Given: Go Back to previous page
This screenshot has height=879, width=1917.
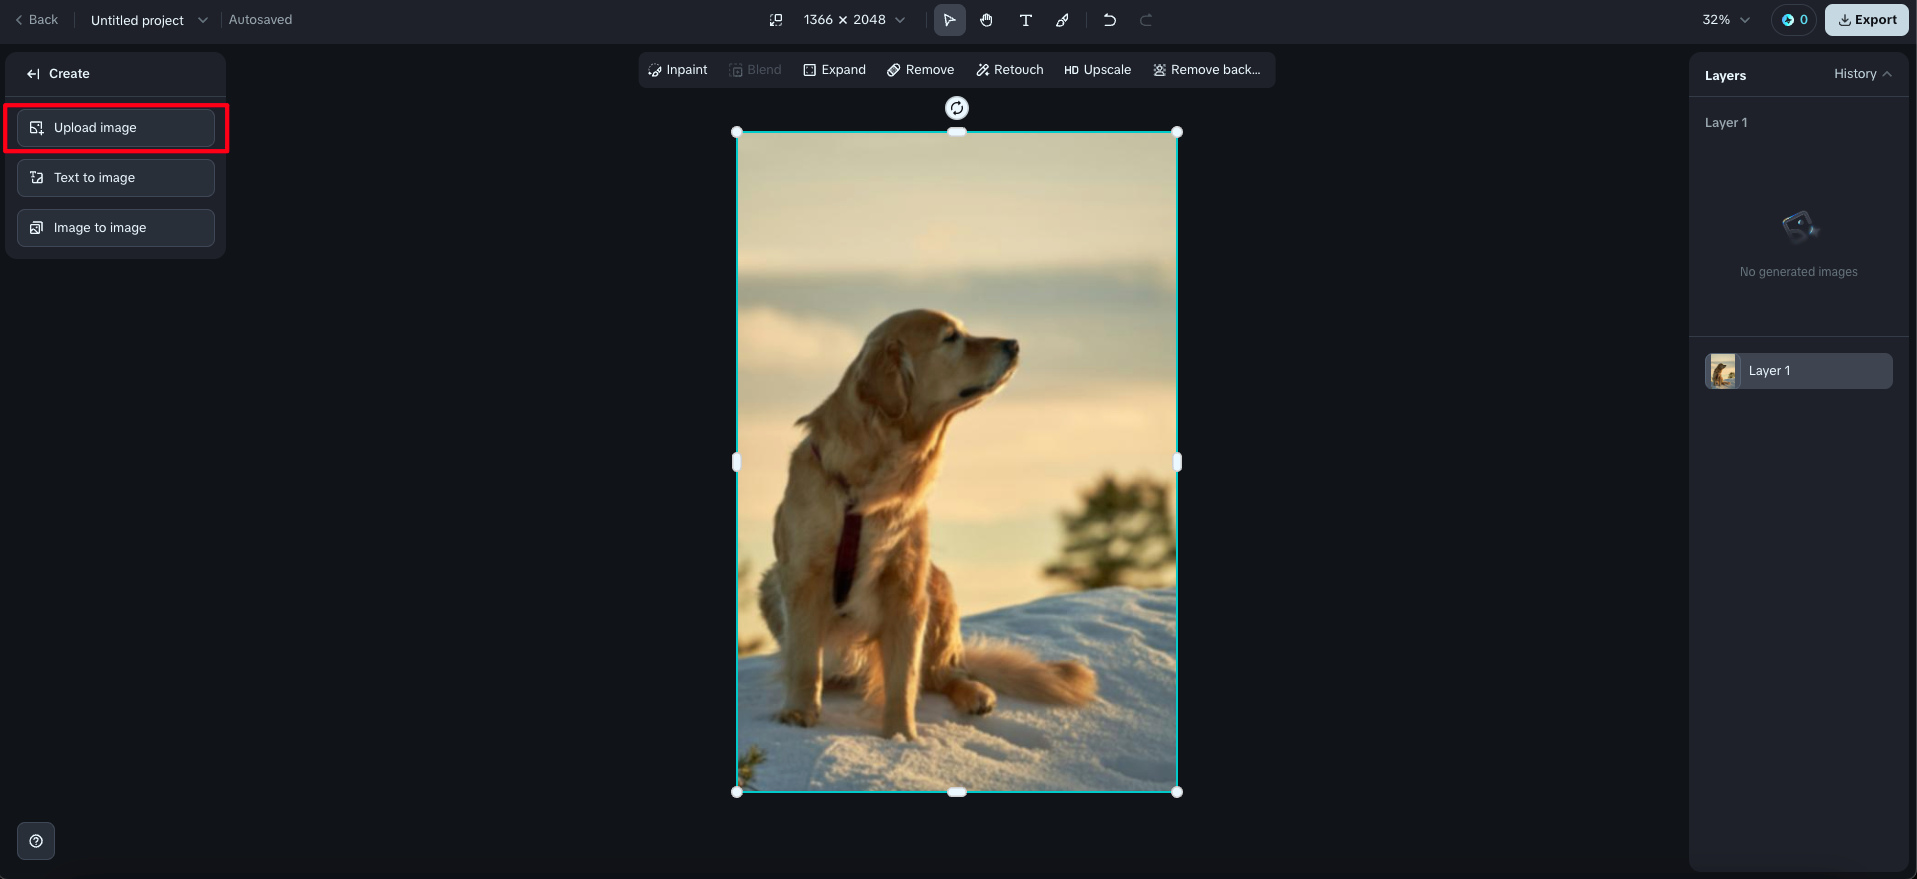Looking at the screenshot, I should (x=37, y=20).
